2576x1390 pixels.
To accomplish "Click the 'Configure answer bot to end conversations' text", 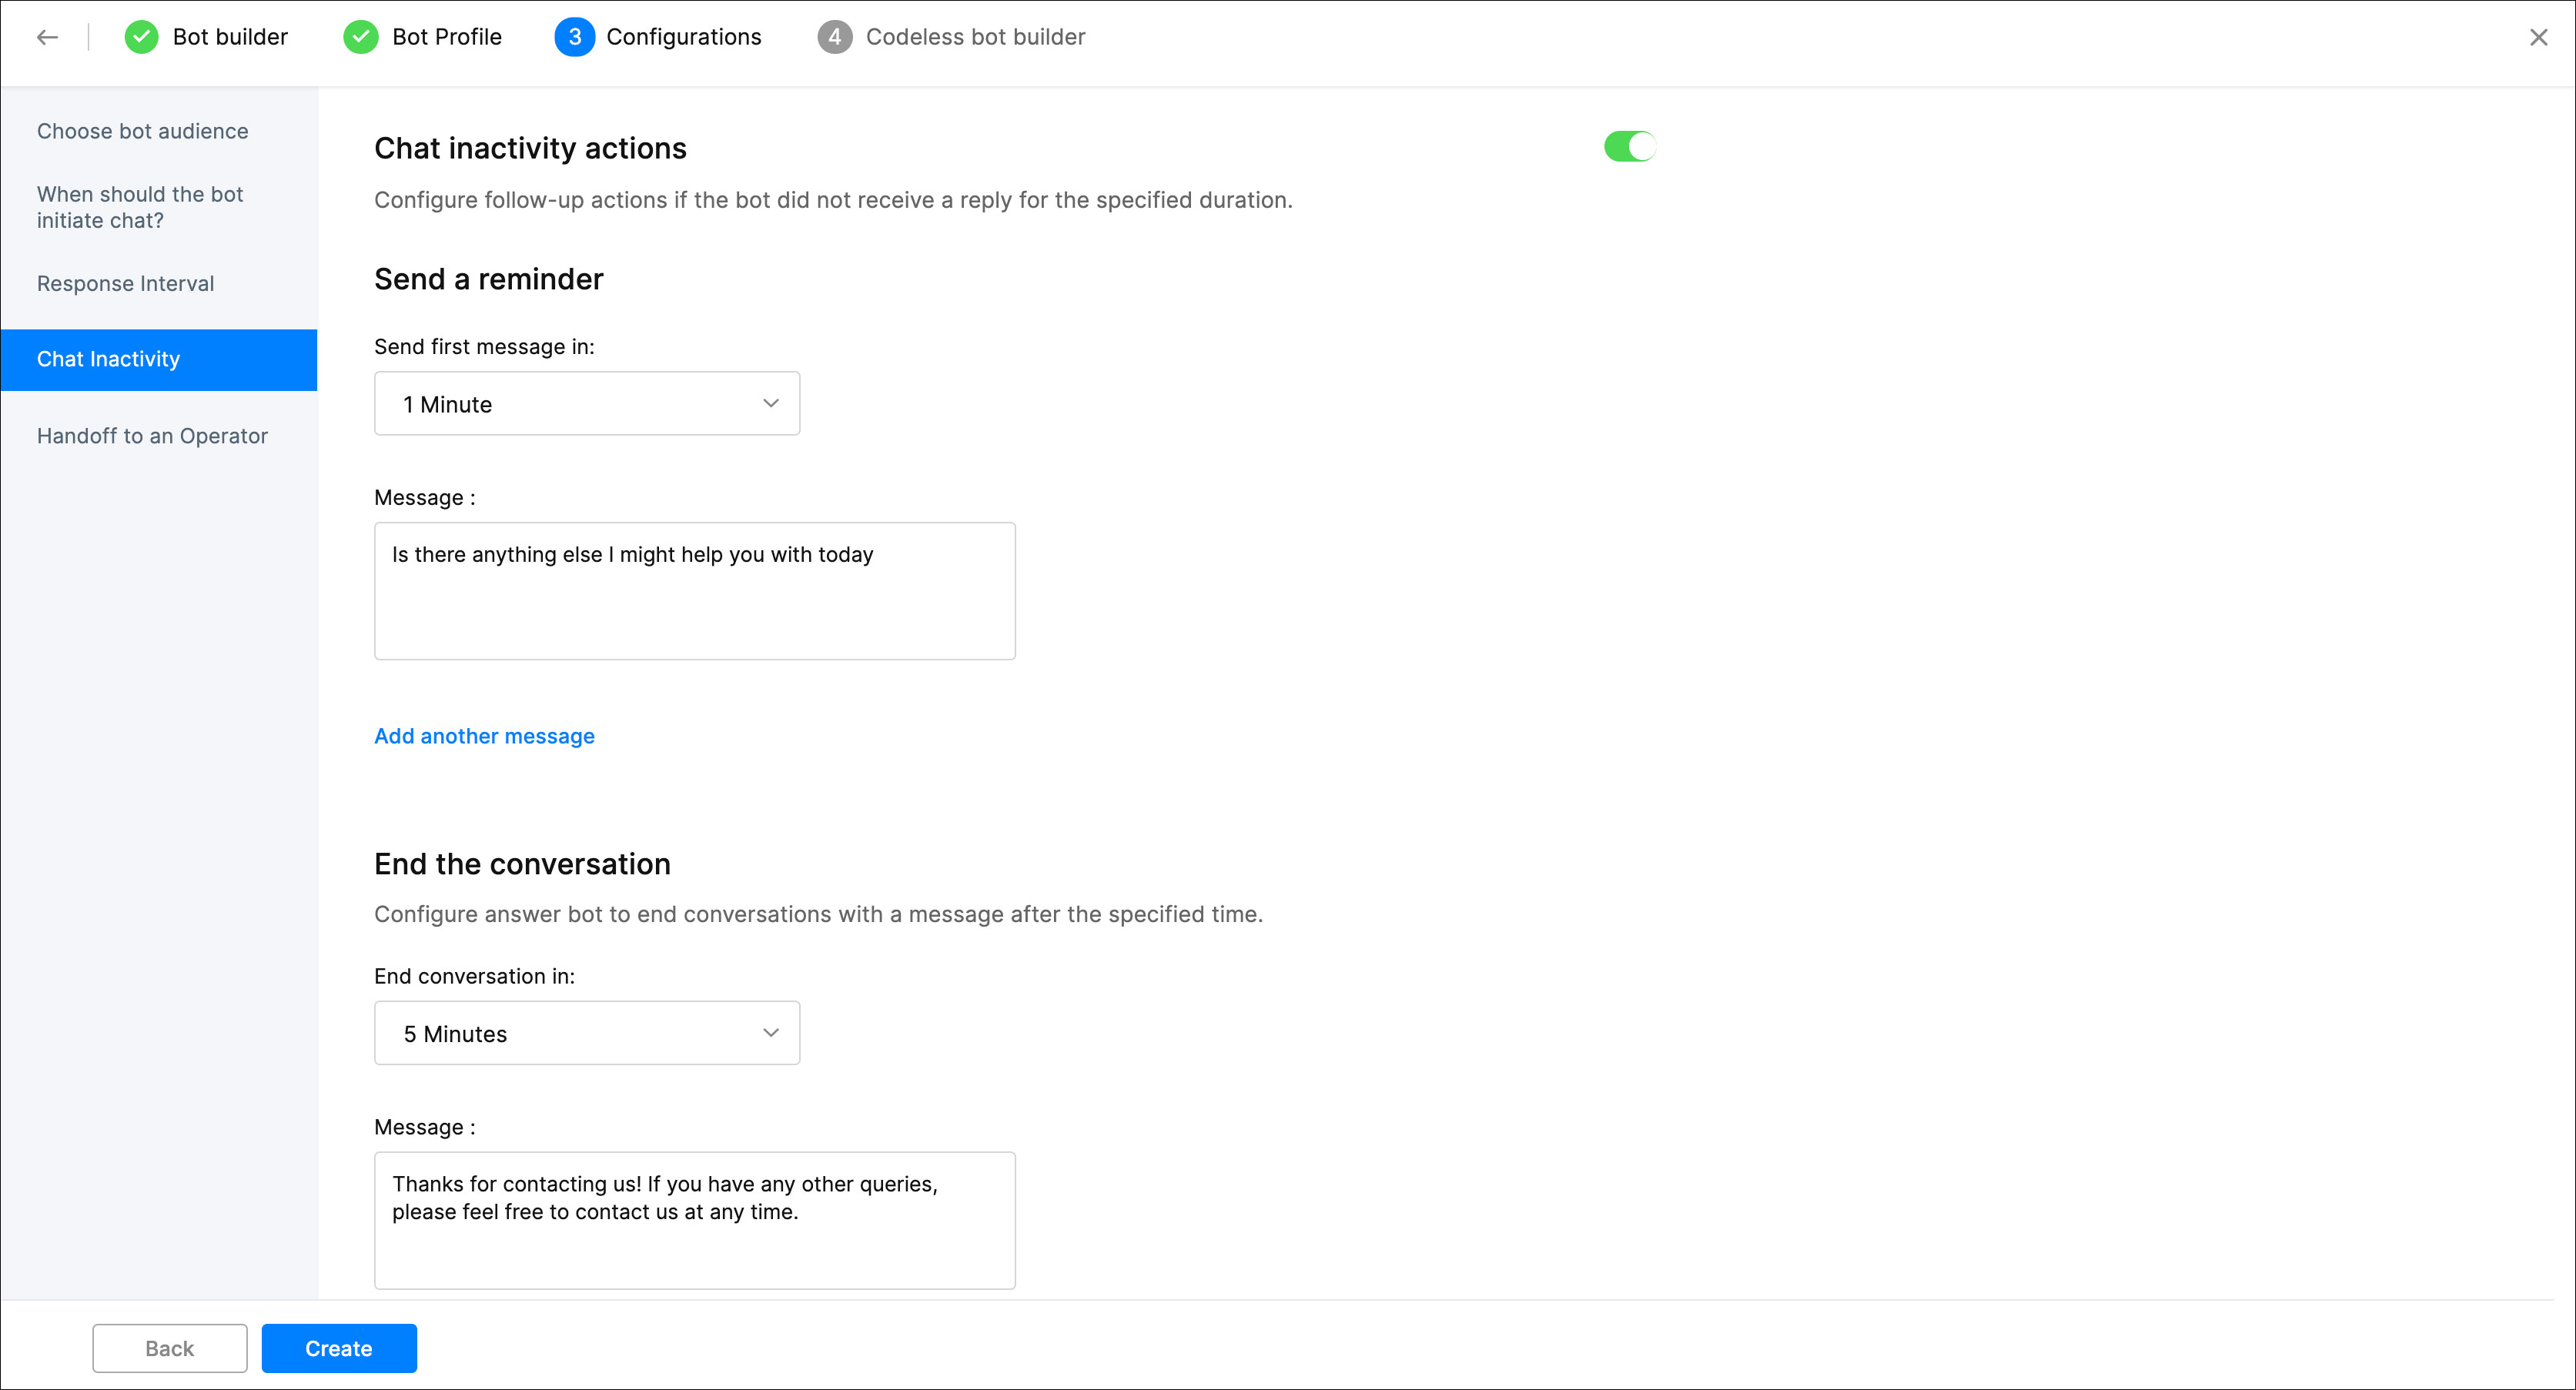I will coord(818,914).
